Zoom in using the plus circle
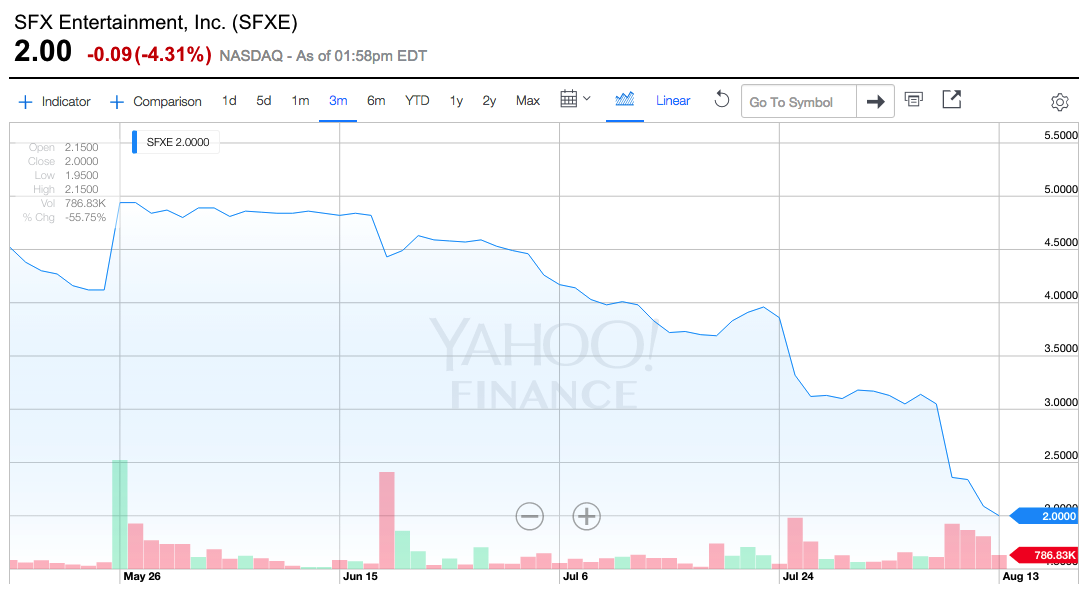1090x612 pixels. point(586,516)
